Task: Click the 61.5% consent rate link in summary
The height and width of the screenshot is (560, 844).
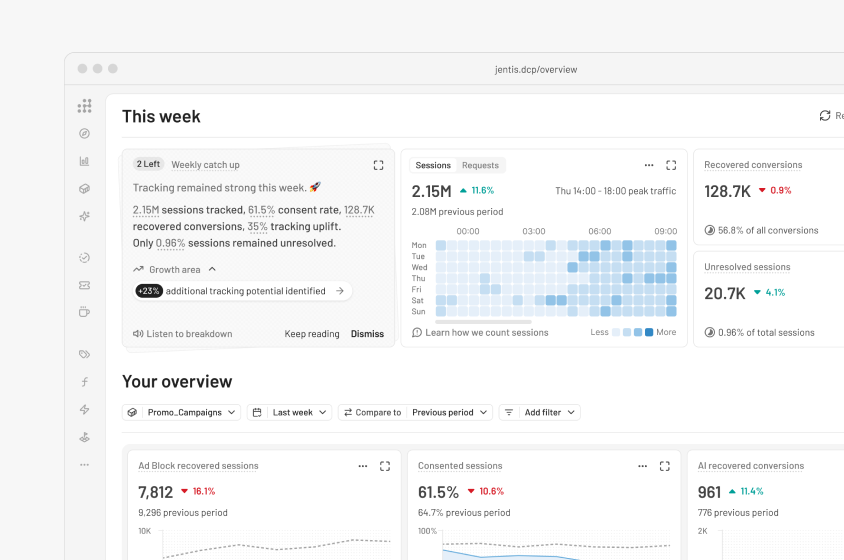Action: (x=261, y=210)
